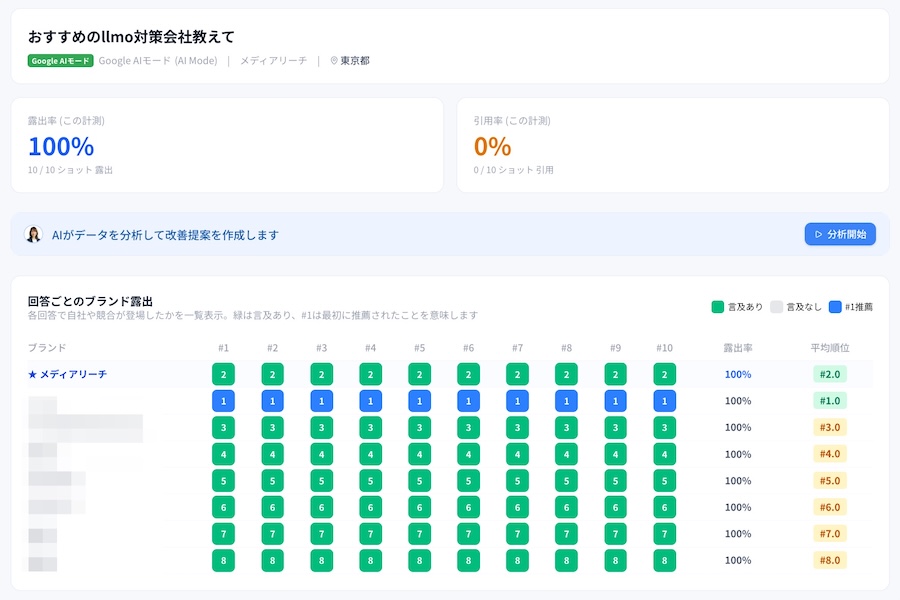Click green rank 6 badge under column #6
The height and width of the screenshot is (600, 900).
tap(468, 507)
